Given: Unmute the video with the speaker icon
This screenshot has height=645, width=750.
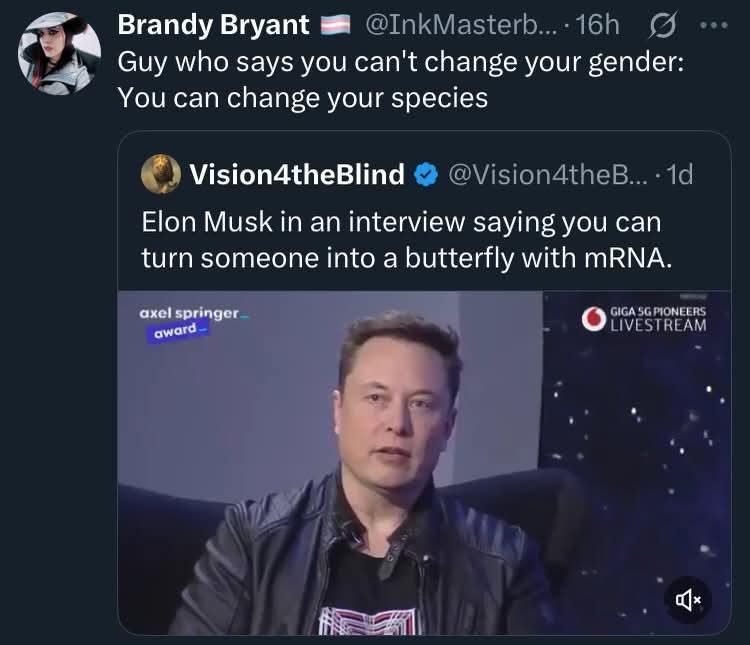Looking at the screenshot, I should (690, 598).
